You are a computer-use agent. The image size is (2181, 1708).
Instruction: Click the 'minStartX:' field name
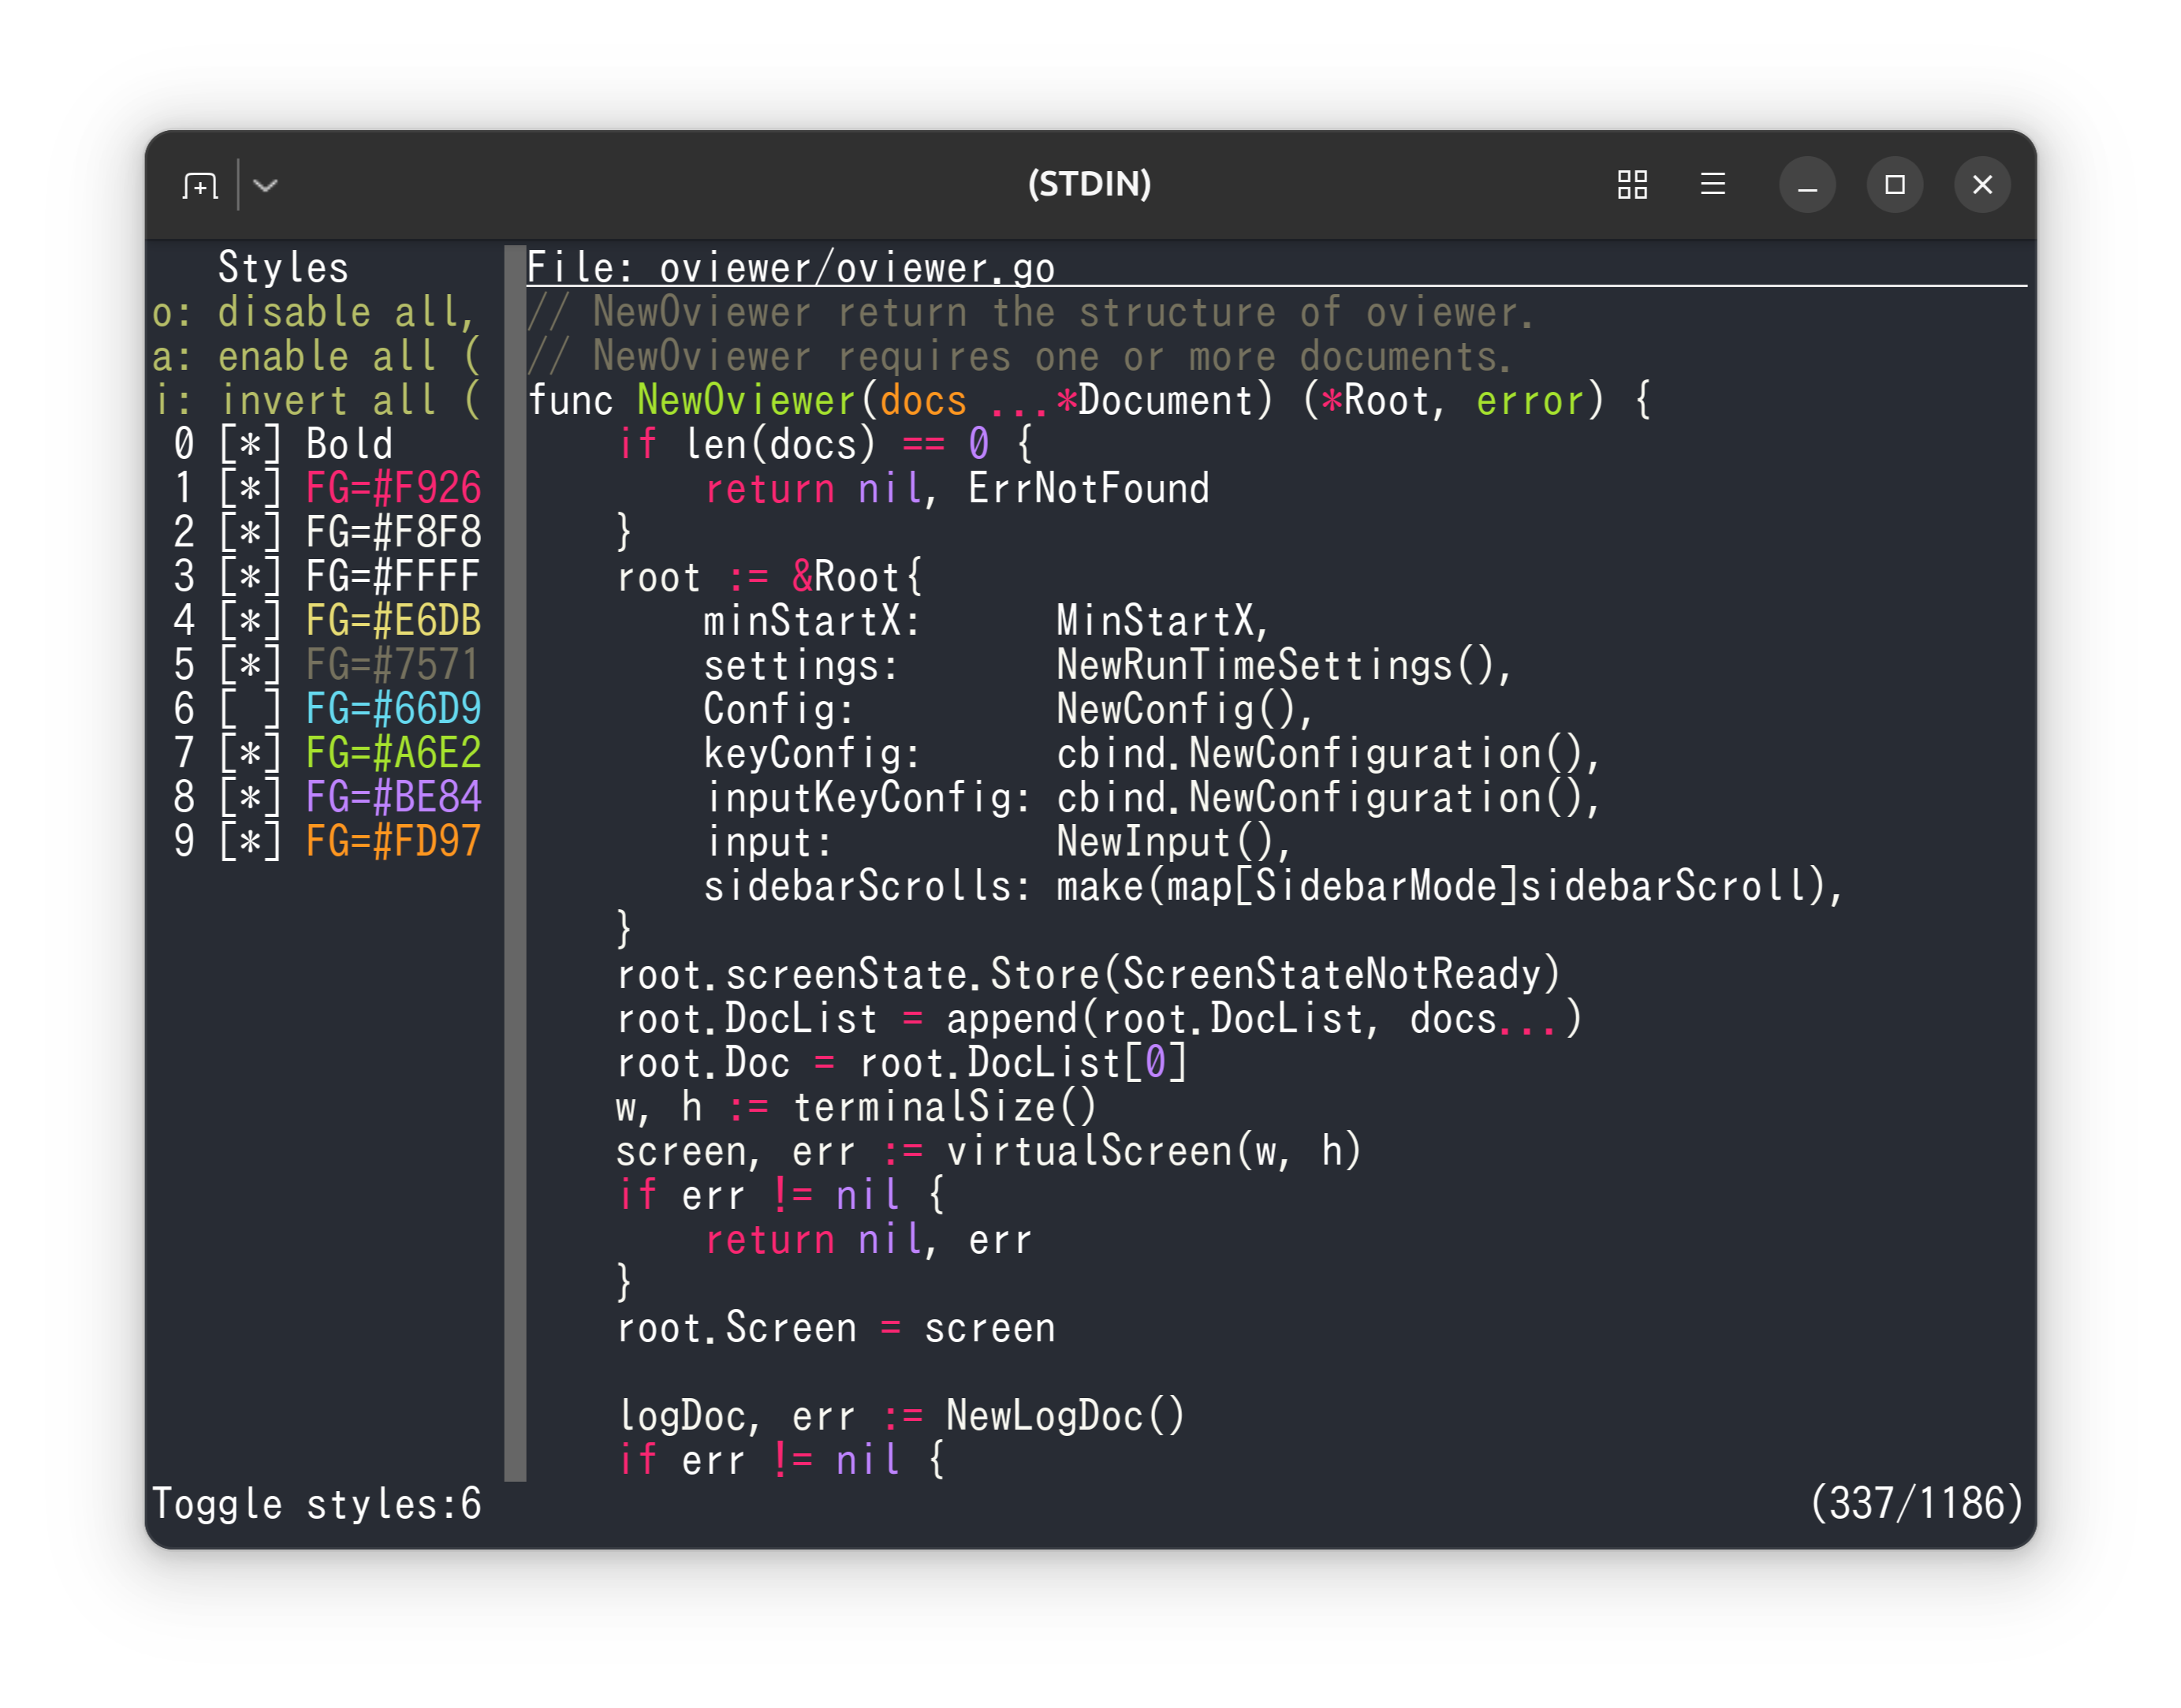click(812, 621)
